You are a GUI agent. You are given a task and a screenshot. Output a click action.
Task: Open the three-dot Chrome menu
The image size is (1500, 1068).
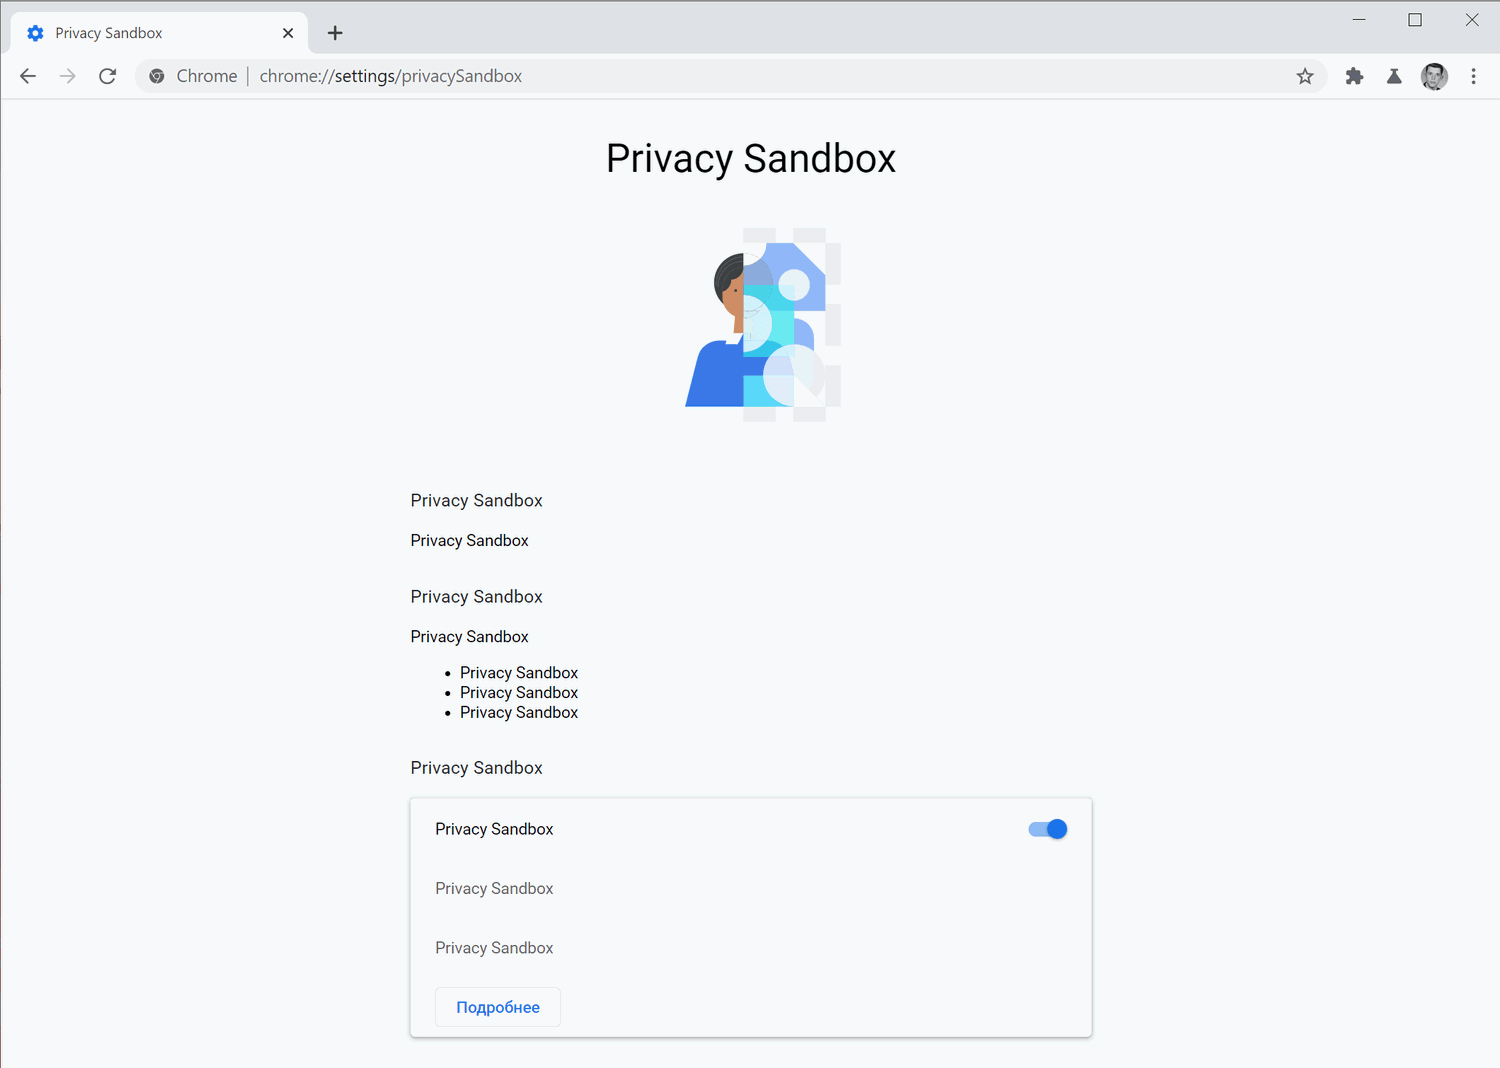pyautogui.click(x=1473, y=76)
